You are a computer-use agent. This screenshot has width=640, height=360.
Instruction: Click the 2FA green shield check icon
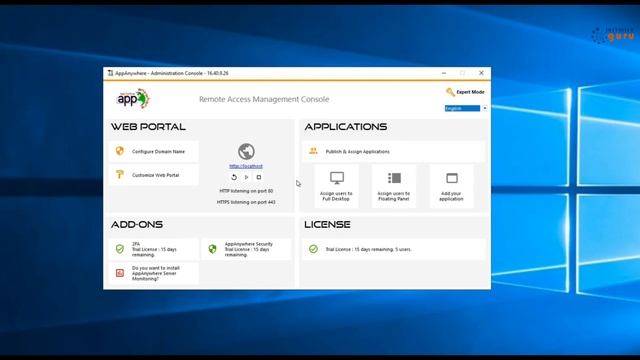coord(120,249)
